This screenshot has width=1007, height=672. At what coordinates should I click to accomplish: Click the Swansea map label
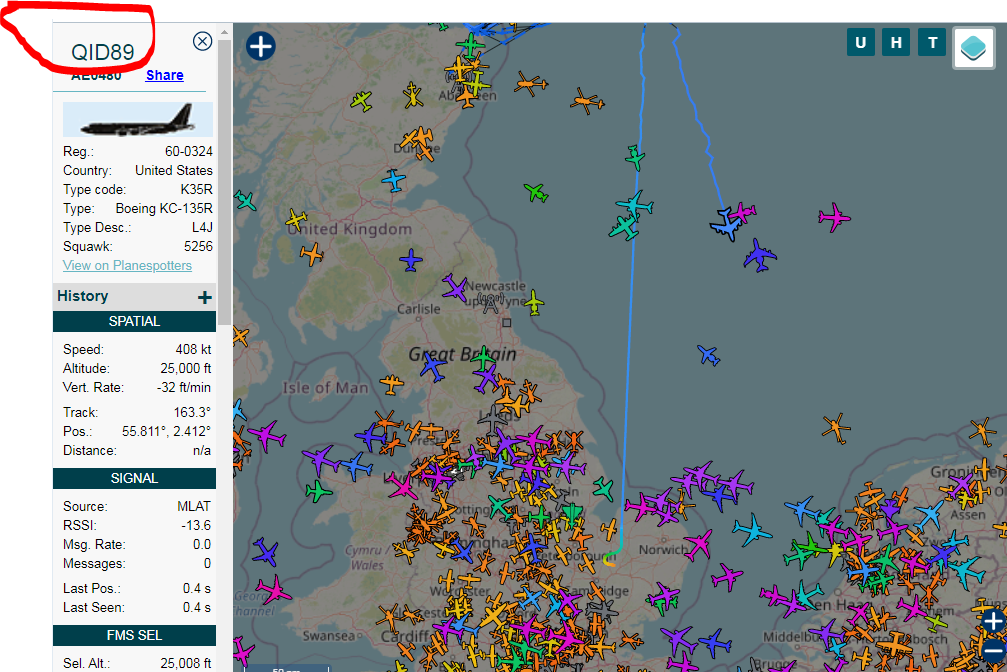pyautogui.click(x=328, y=635)
